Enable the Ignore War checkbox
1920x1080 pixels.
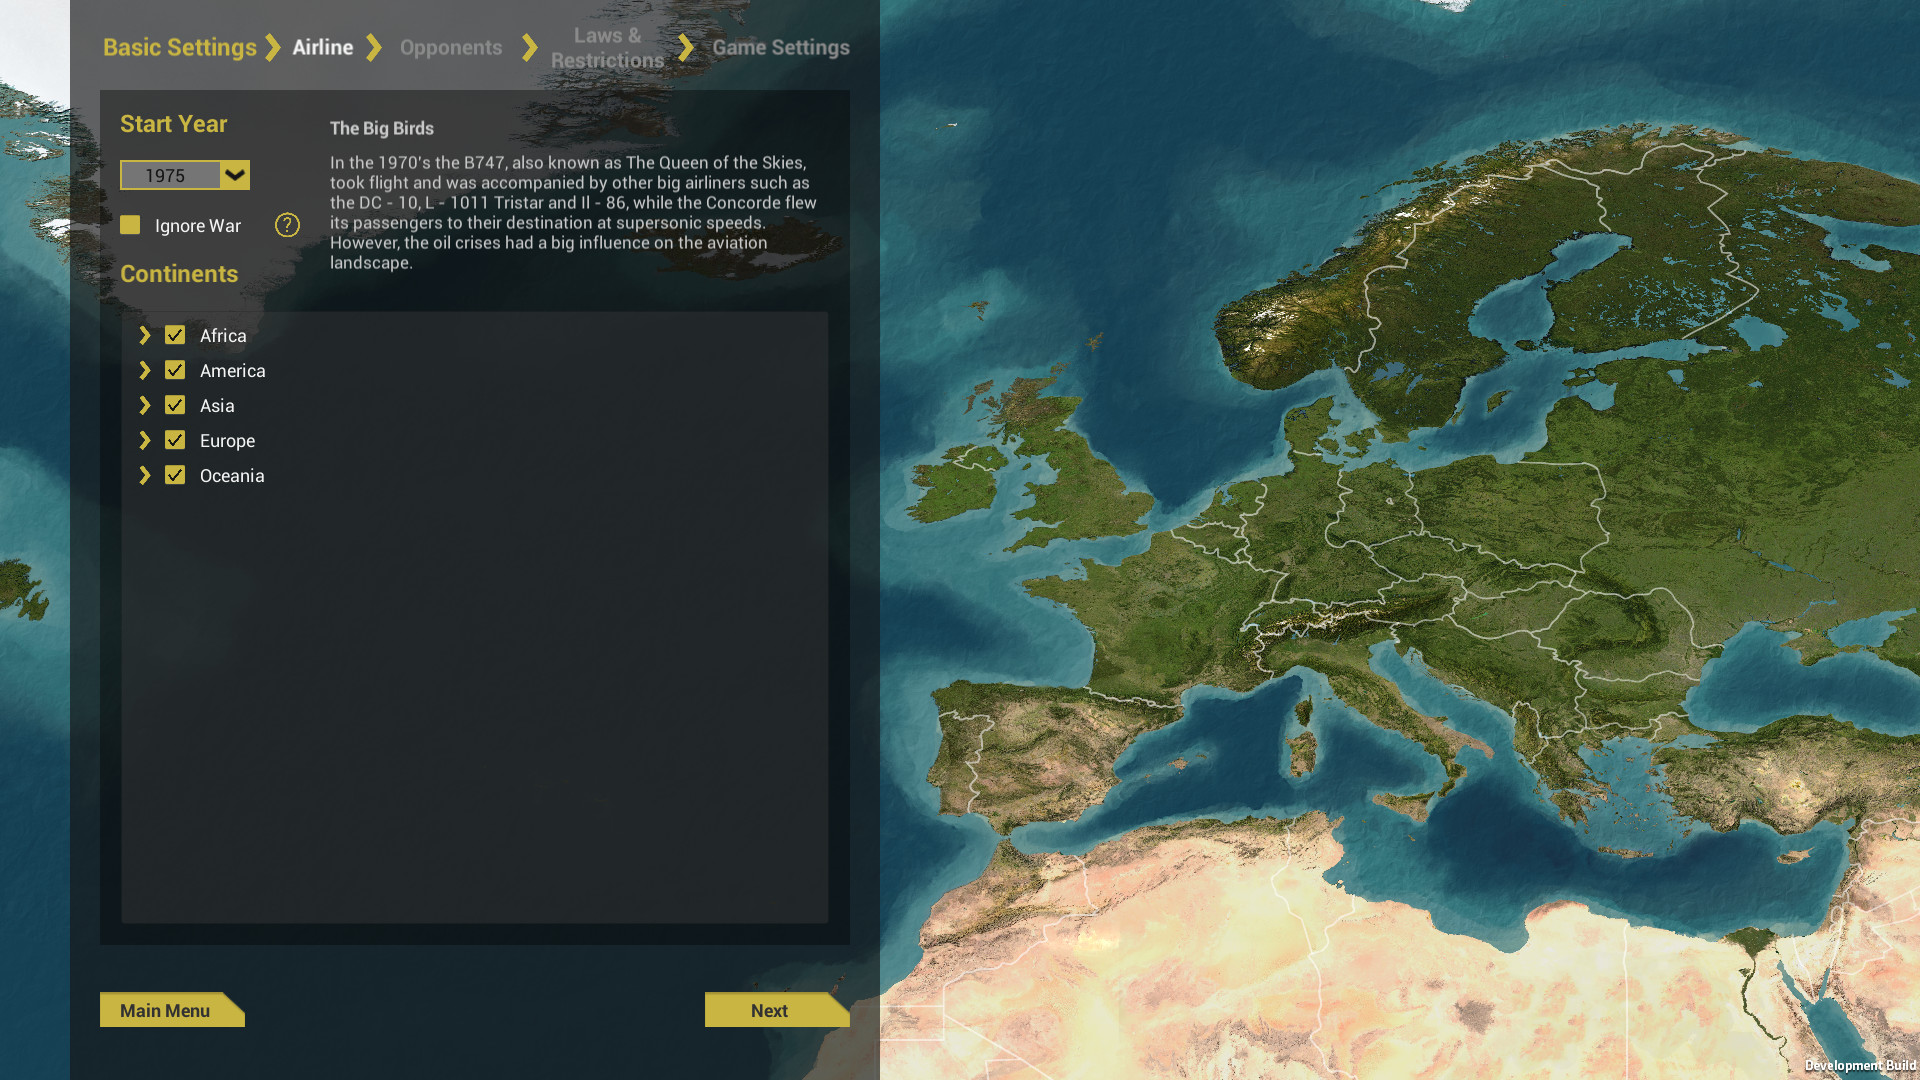click(130, 225)
